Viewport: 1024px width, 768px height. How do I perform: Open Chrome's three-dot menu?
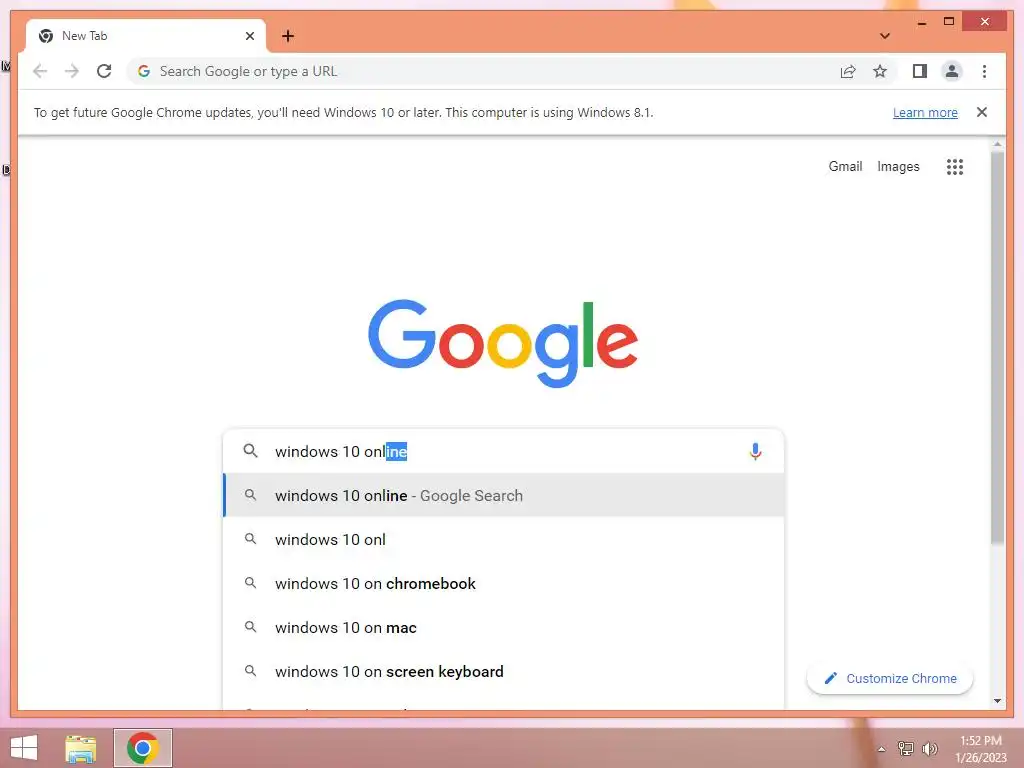[984, 71]
